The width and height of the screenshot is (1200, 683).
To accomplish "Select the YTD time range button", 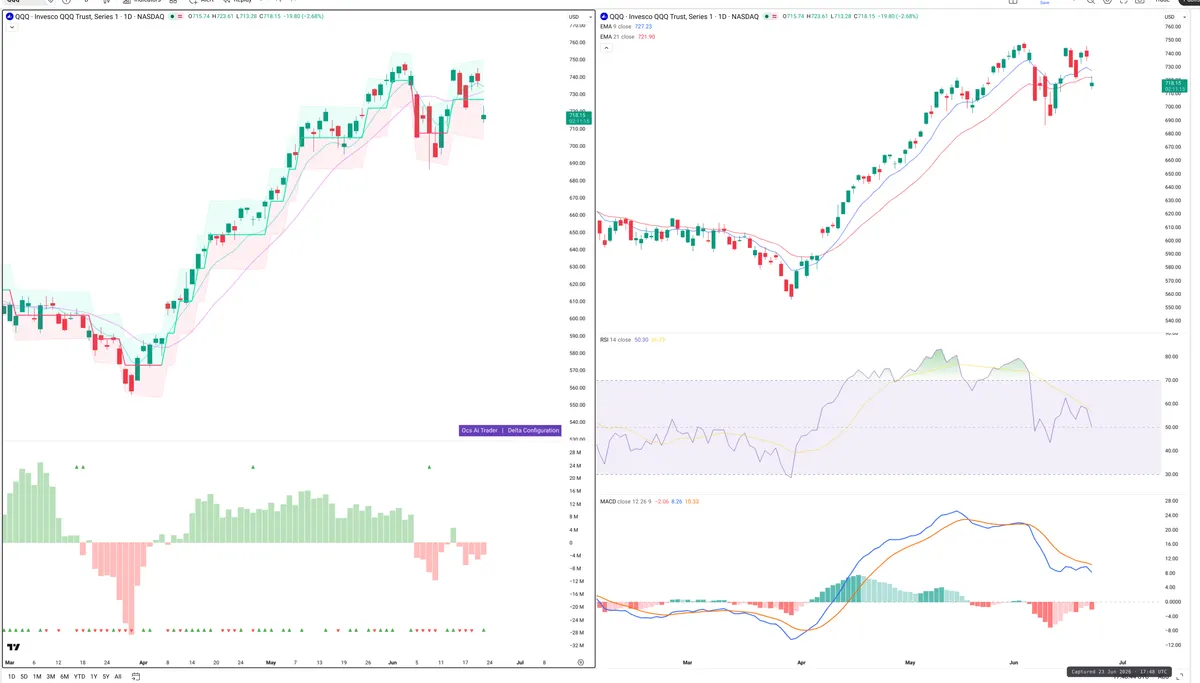I will coord(79,677).
